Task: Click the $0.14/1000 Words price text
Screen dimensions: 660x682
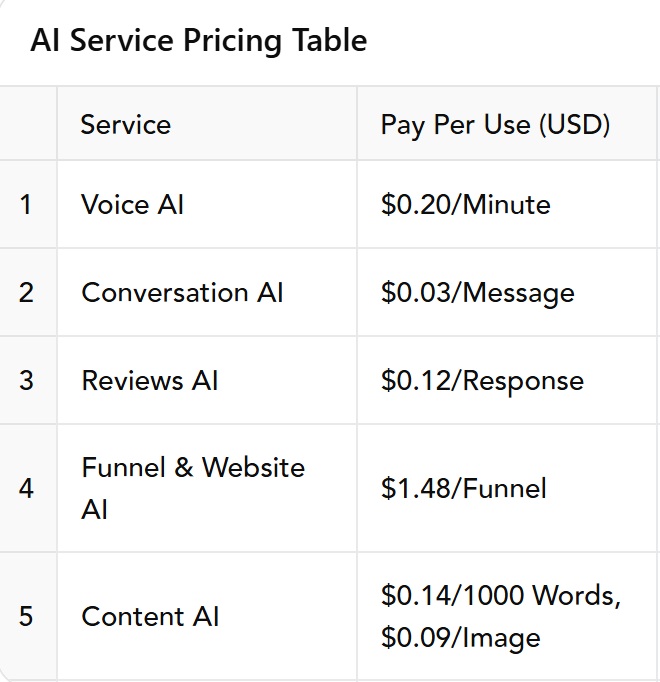Action: click(500, 595)
